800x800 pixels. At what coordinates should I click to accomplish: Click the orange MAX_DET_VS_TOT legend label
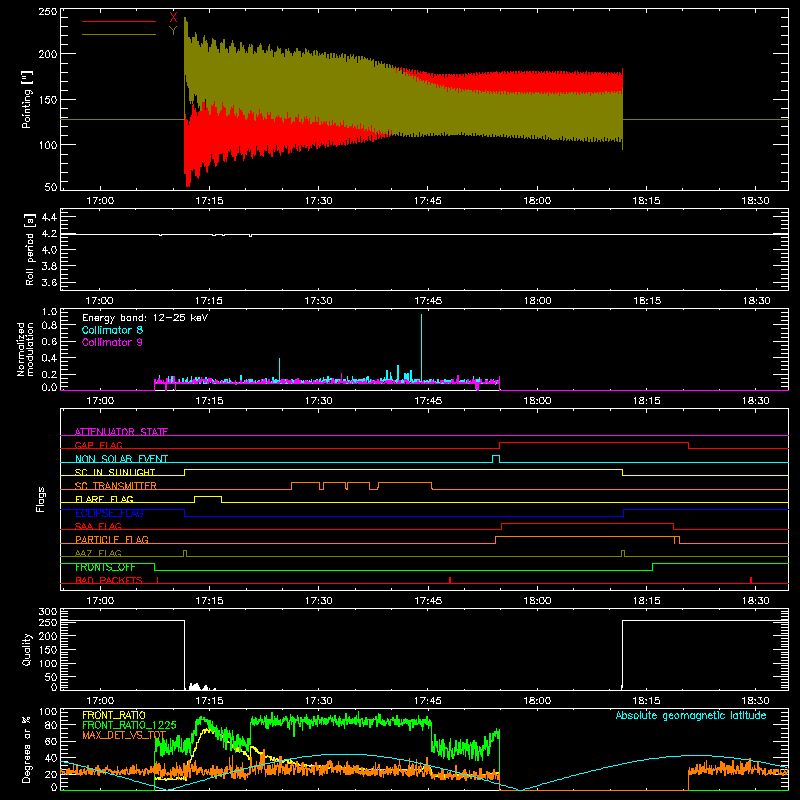[124, 735]
